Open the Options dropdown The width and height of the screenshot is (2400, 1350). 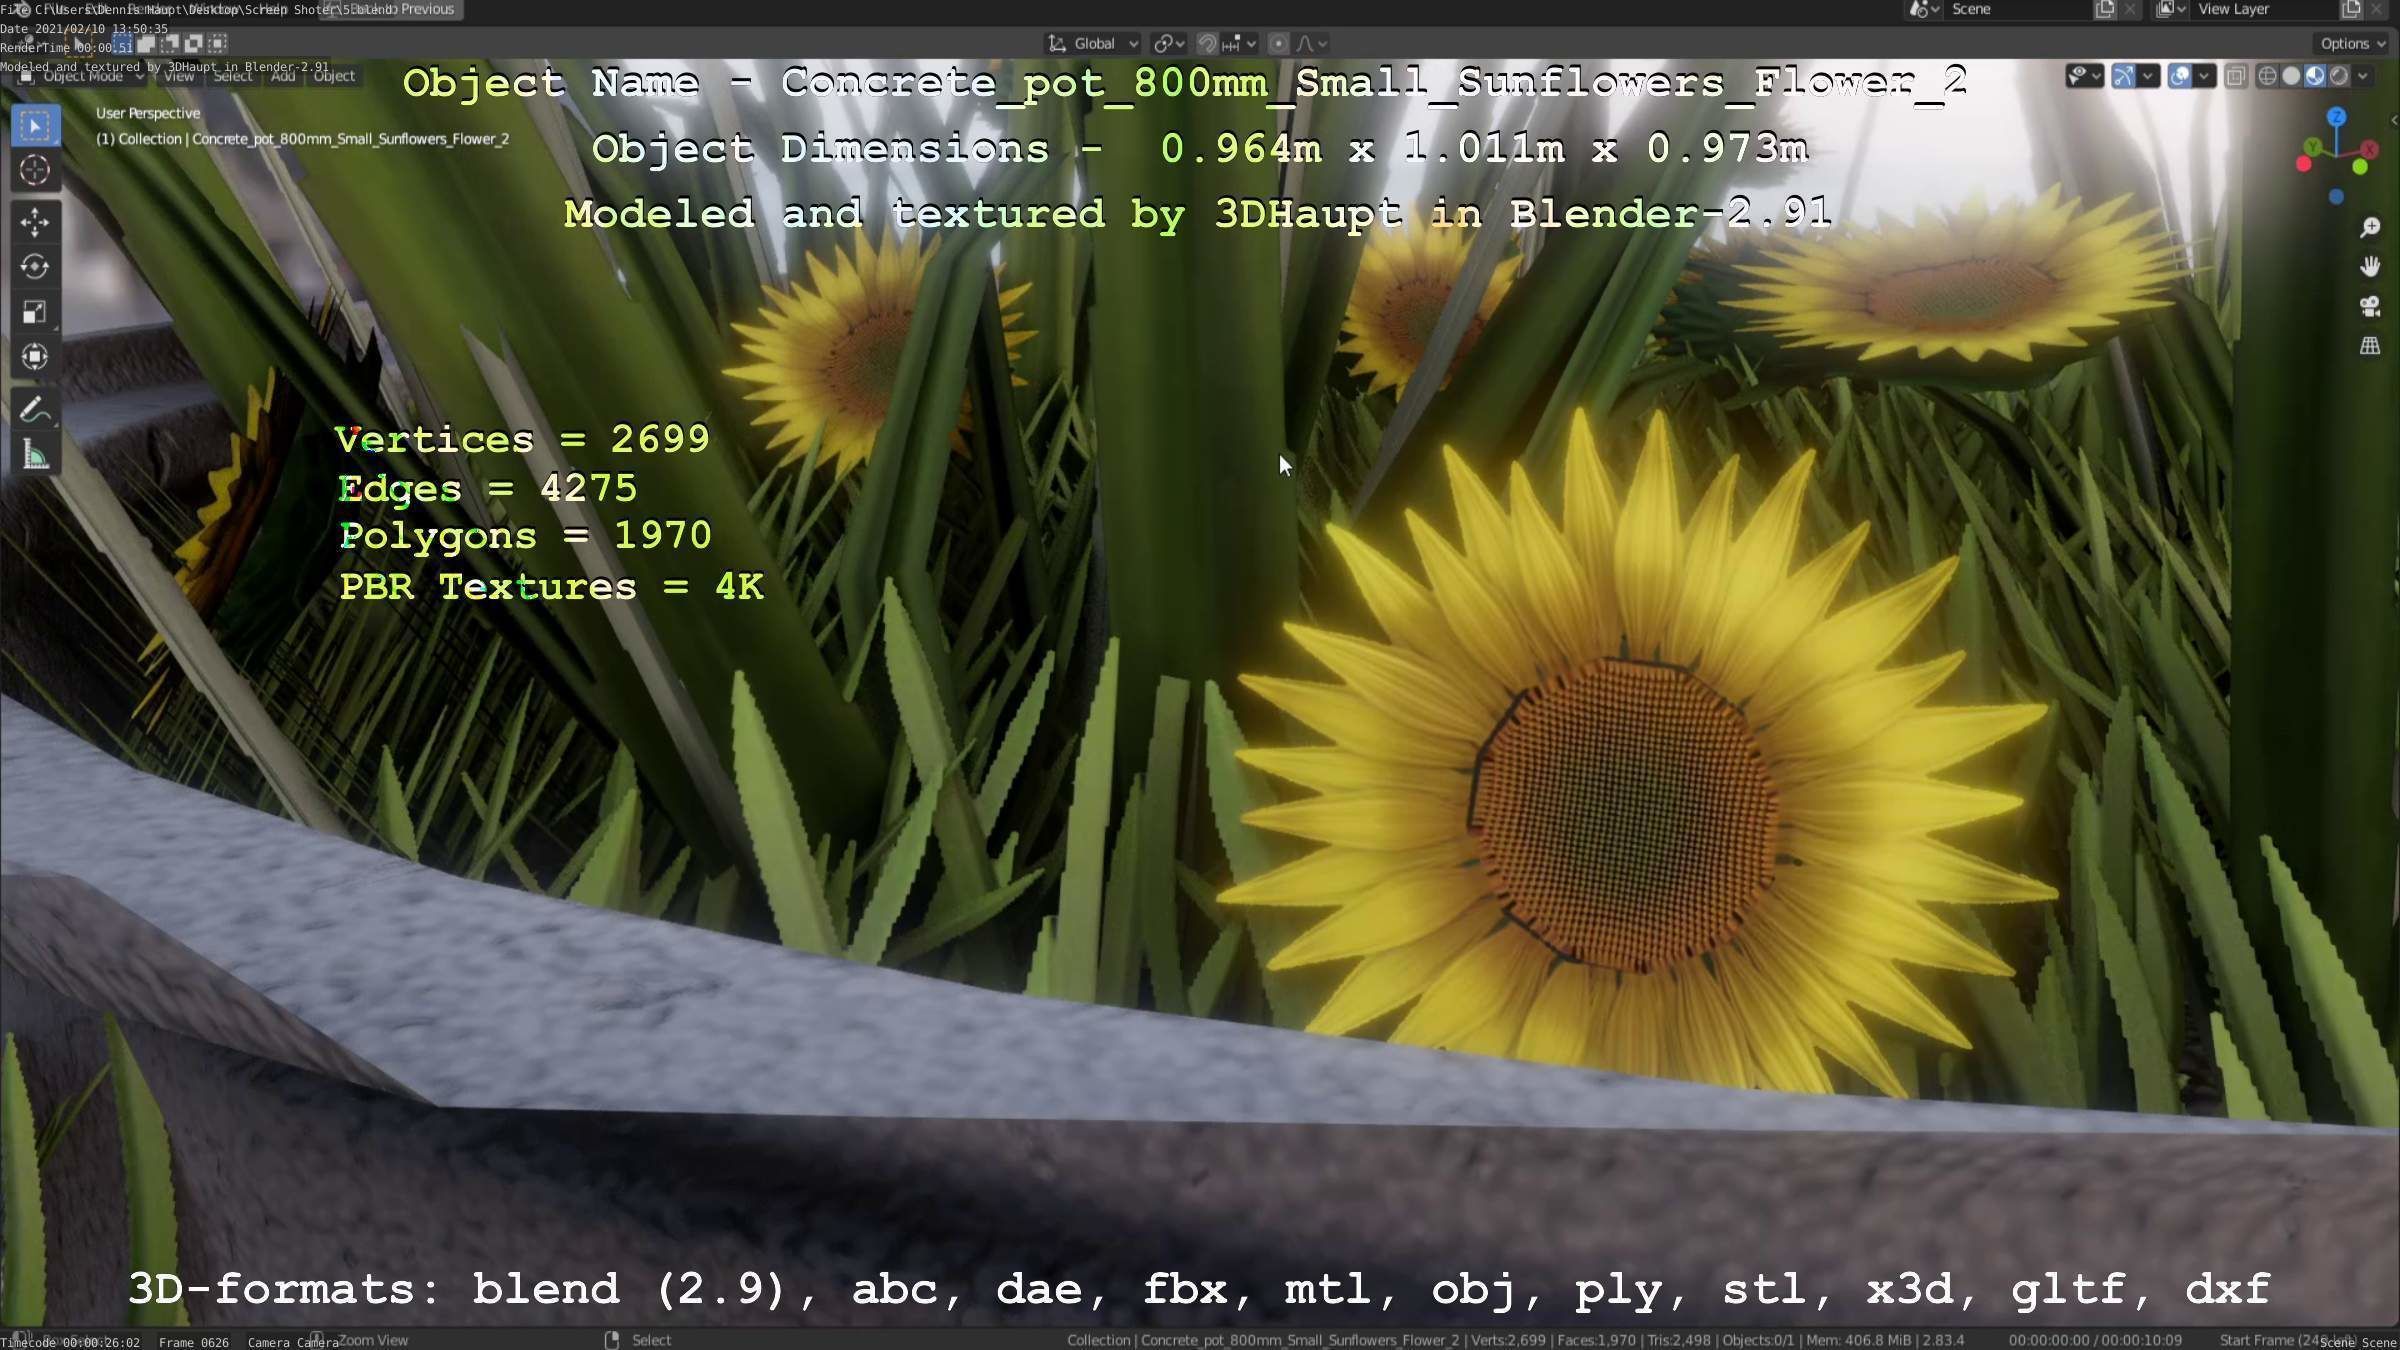(2352, 44)
